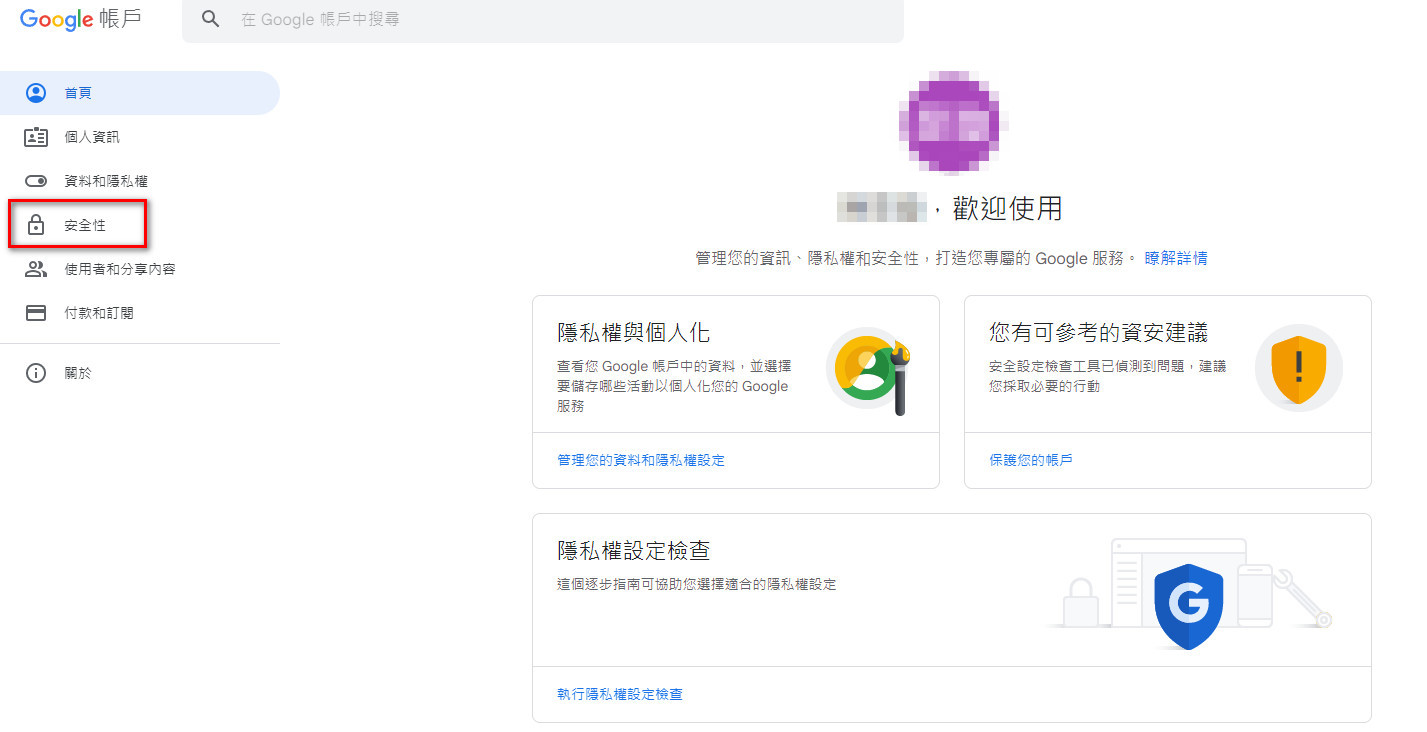1427x732 pixels.
Task: Open the 瞭解詳情 link
Action: point(1176,257)
